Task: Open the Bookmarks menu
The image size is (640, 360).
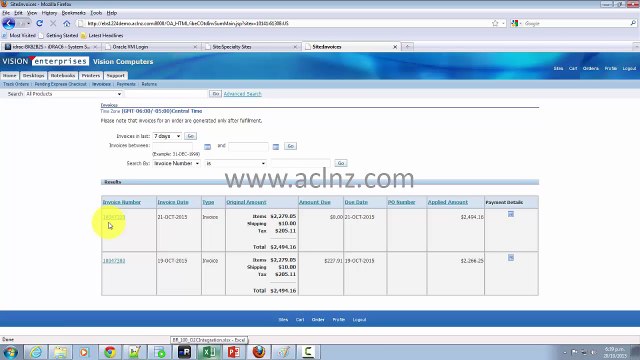Action: coord(73,13)
